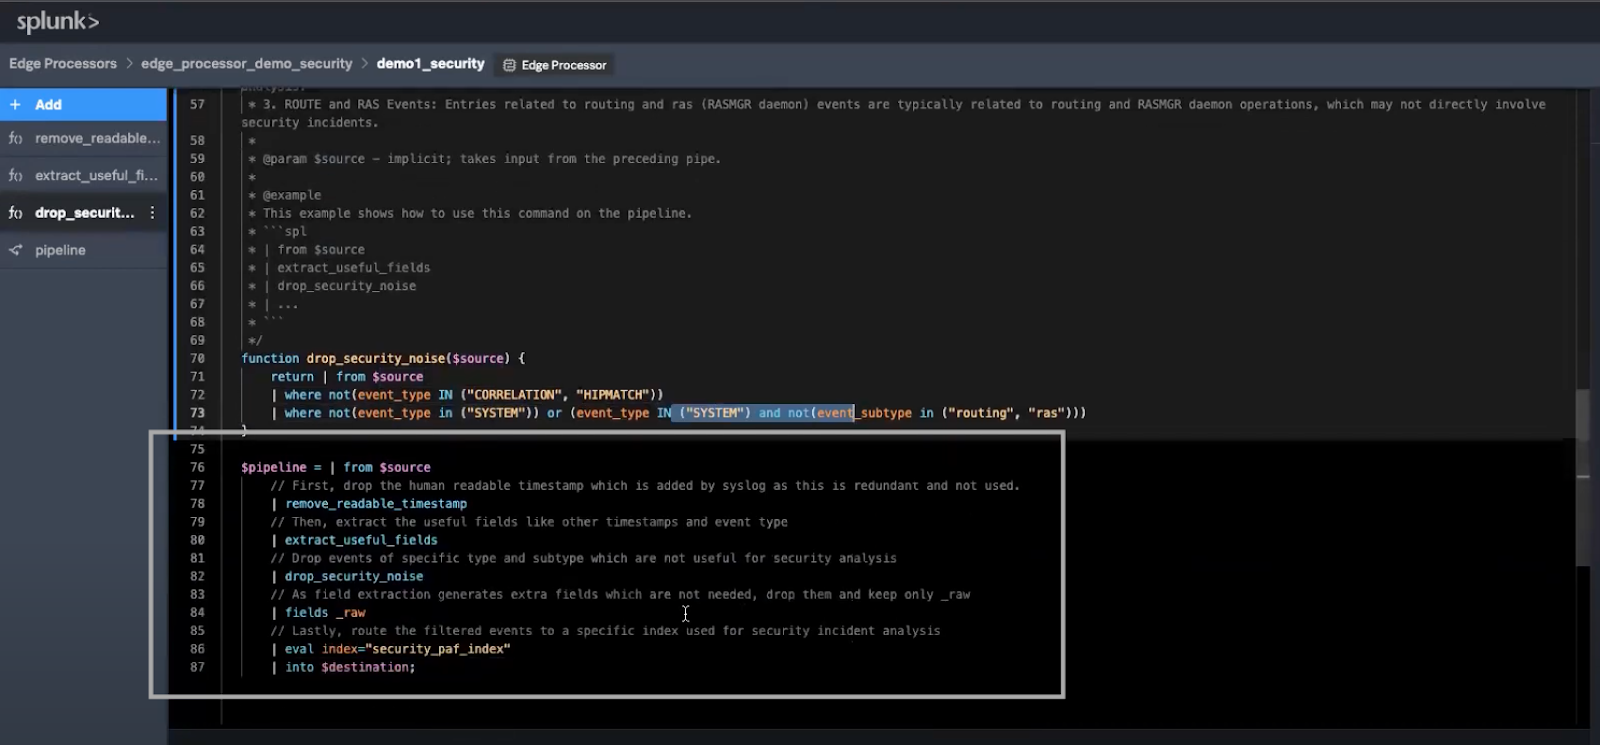
Task: Open more options menu for drop_securit...
Action: 152,212
